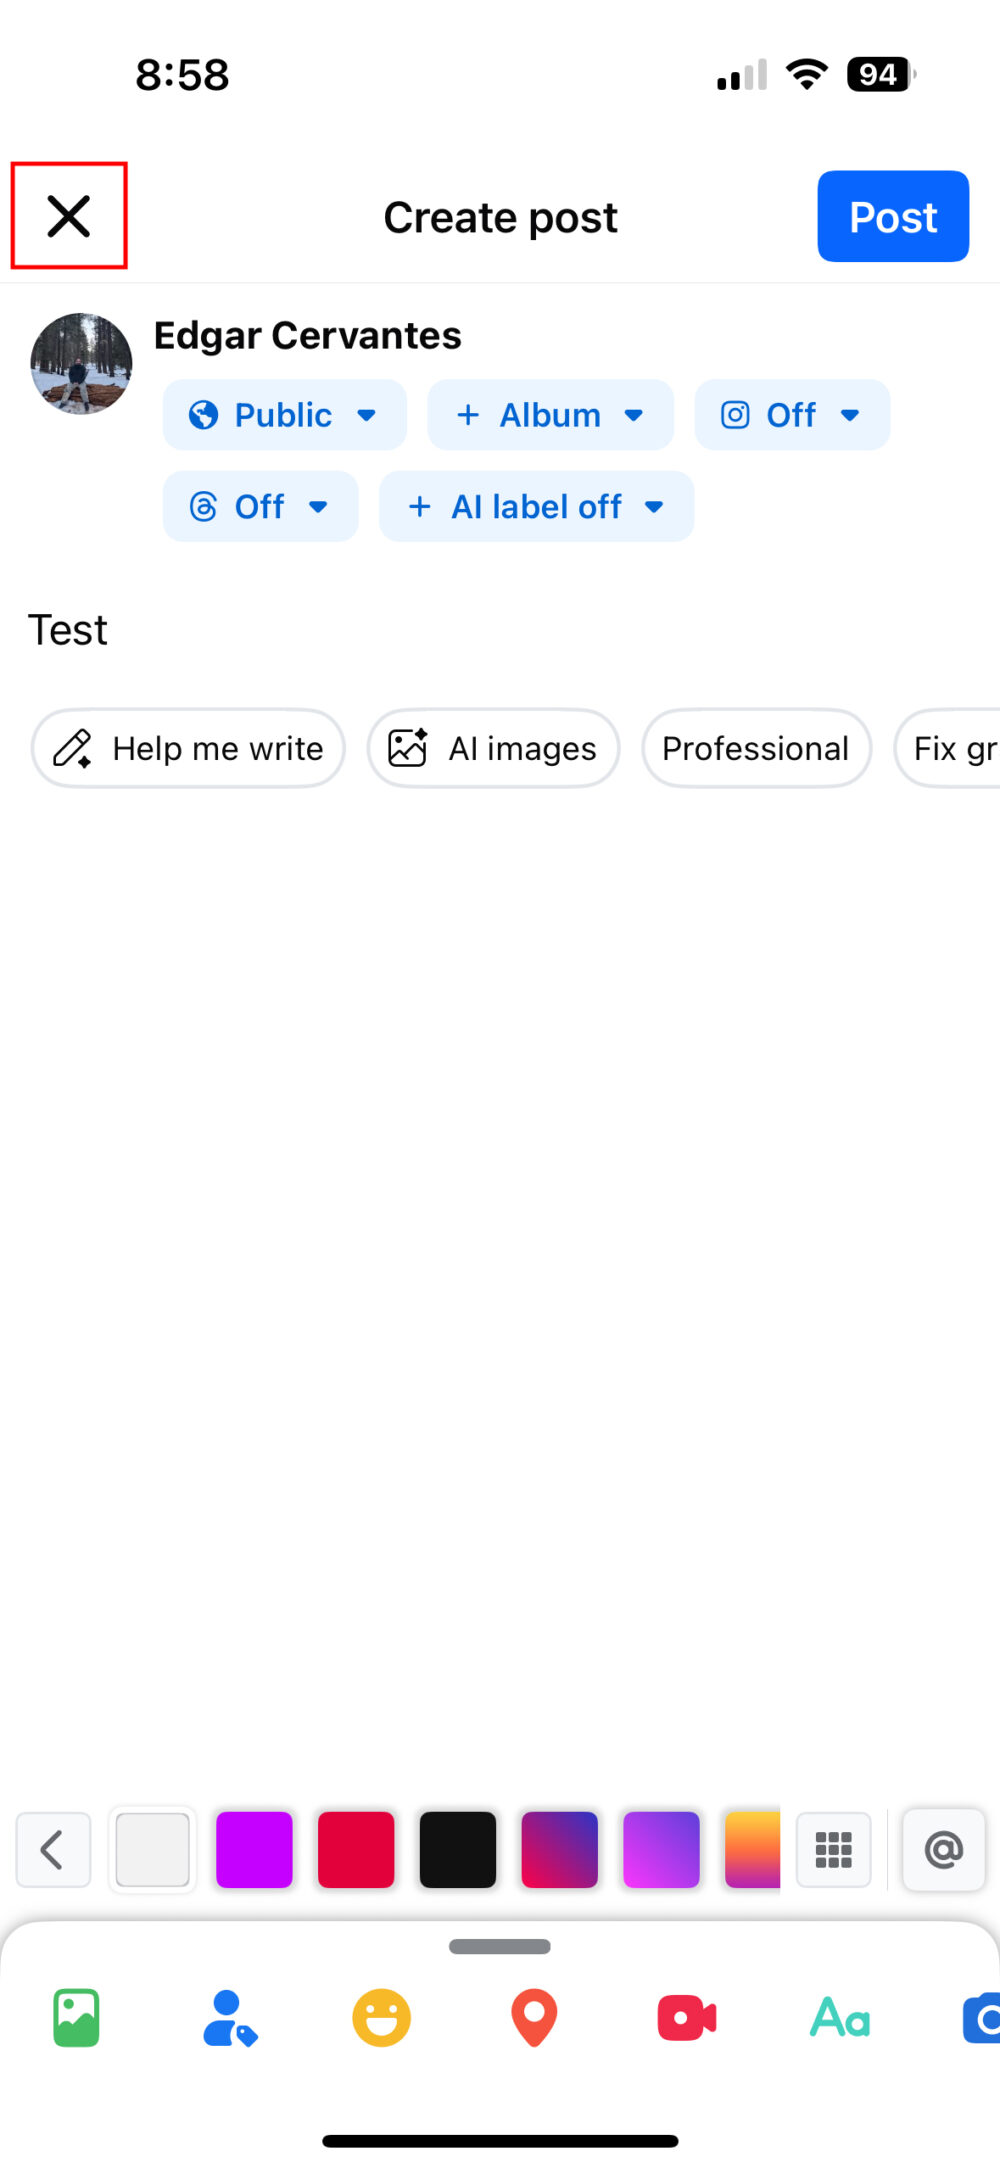
Task: Open the AI label off selector
Action: [536, 507]
